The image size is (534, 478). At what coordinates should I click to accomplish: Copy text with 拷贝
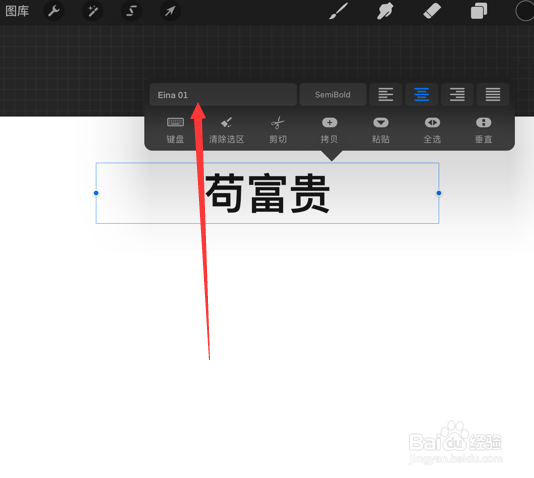329,130
